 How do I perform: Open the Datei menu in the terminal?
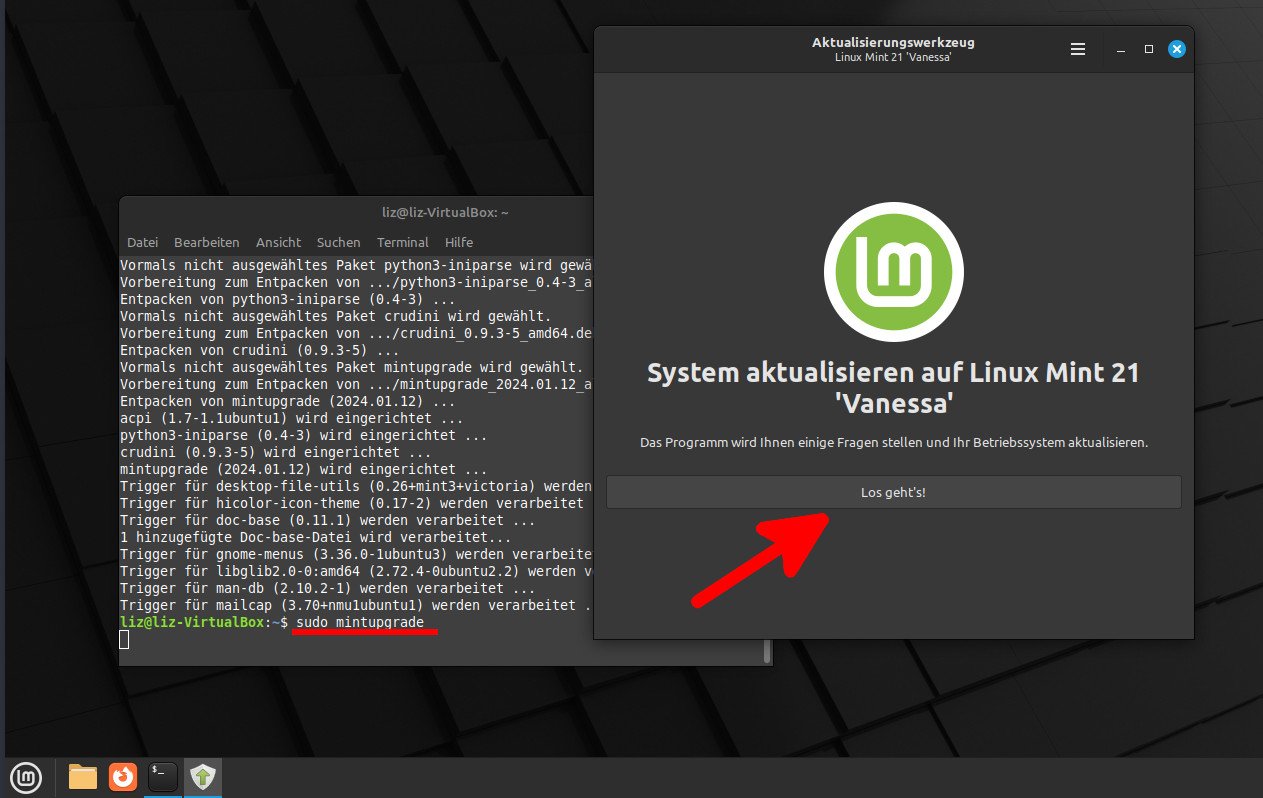[142, 242]
